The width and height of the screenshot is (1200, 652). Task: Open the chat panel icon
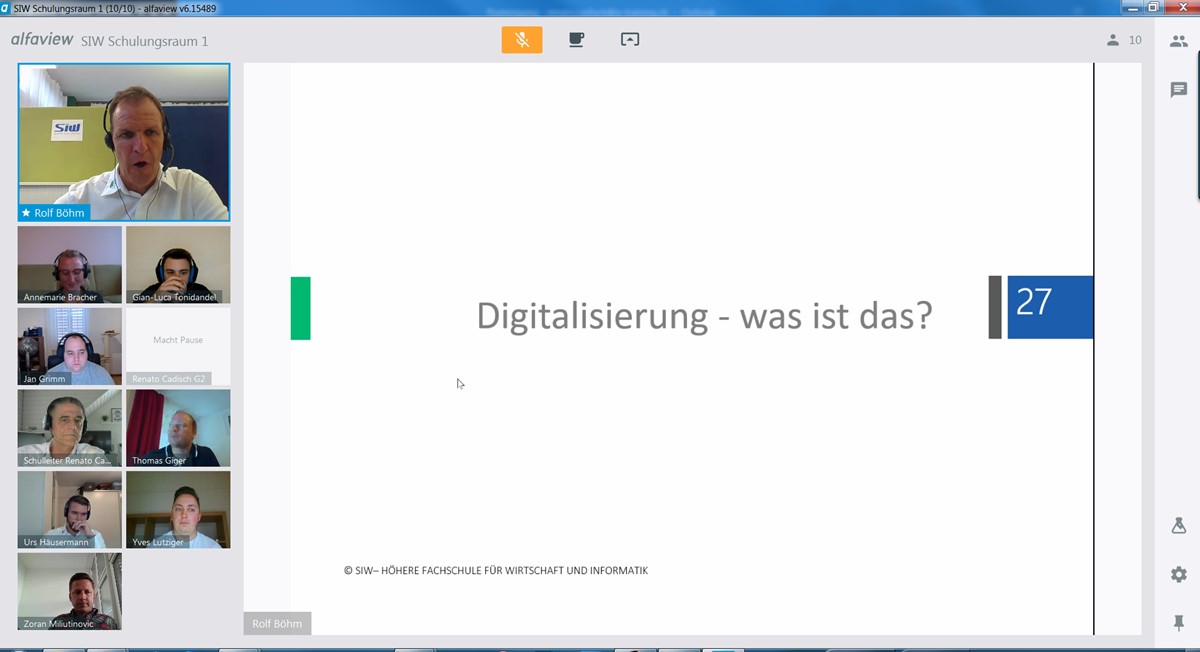[x=1178, y=90]
